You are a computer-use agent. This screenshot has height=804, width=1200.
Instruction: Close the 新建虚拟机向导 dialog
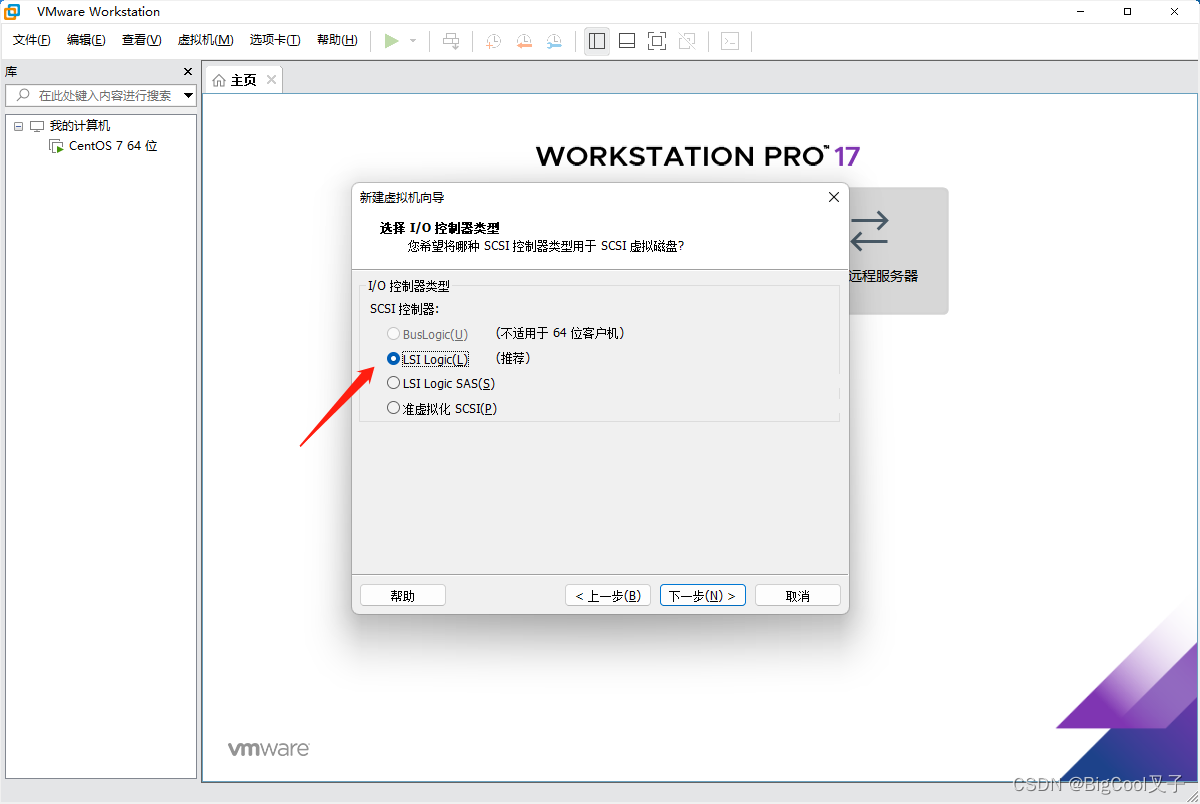pos(834,197)
